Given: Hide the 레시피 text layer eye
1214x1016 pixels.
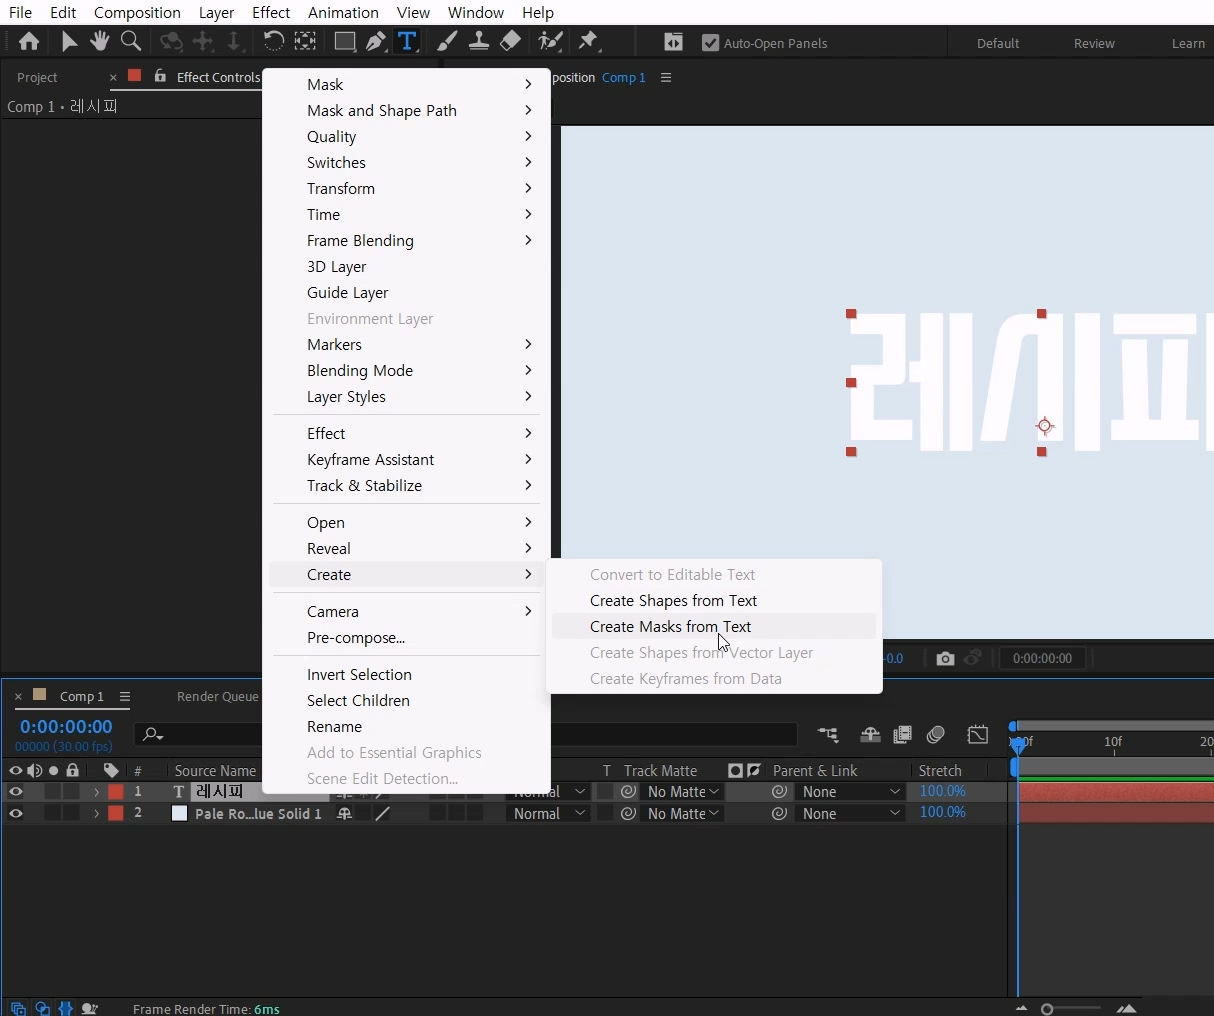Looking at the screenshot, I should point(16,792).
